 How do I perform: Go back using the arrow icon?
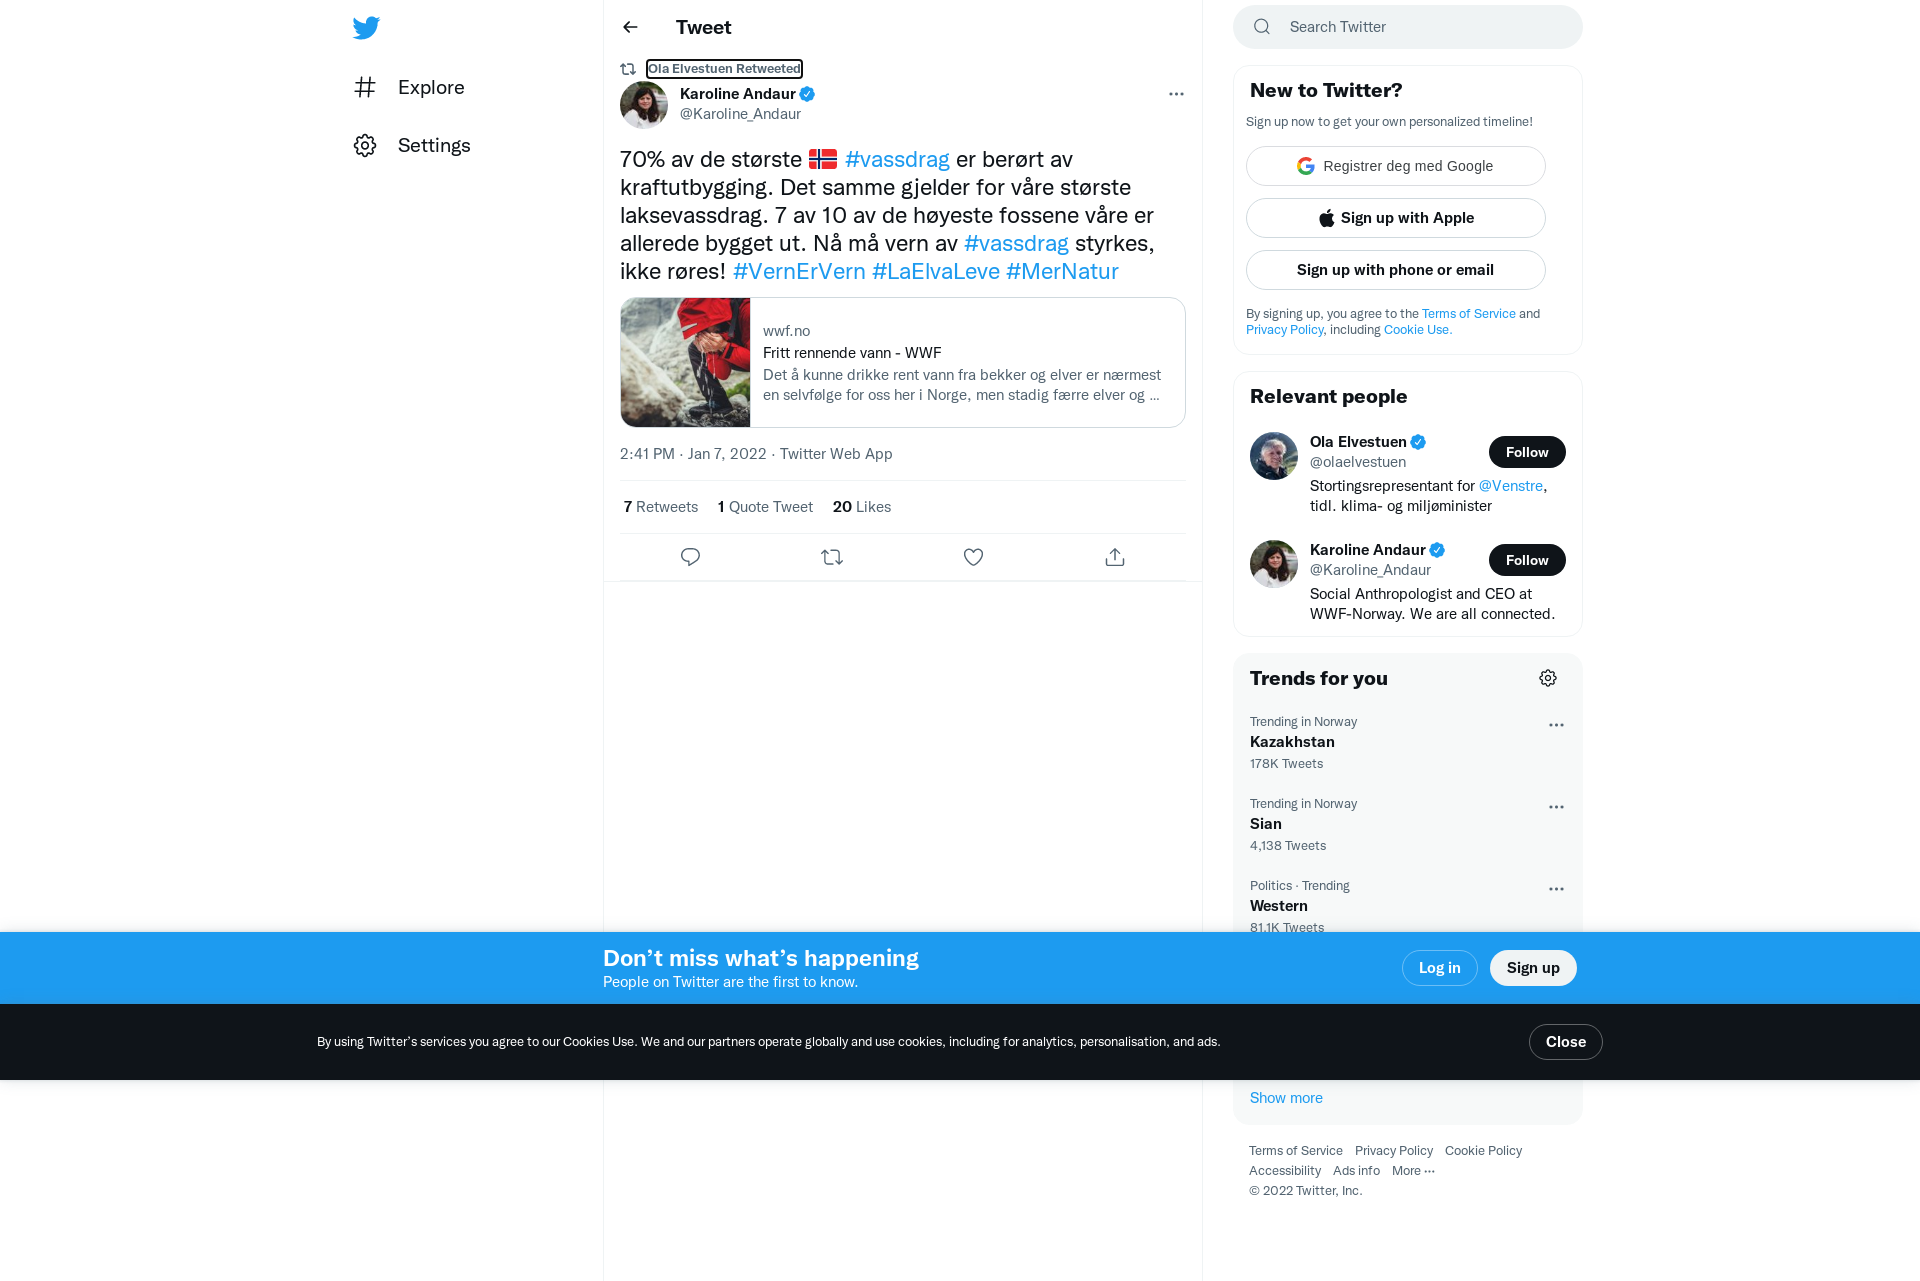pos(630,27)
